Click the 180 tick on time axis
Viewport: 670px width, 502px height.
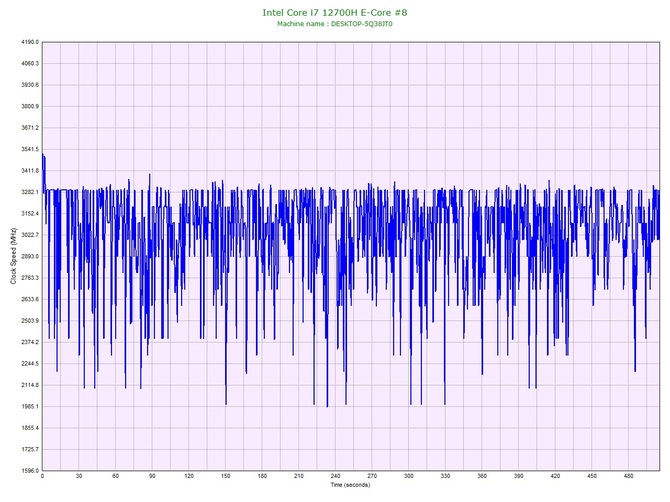262,476
